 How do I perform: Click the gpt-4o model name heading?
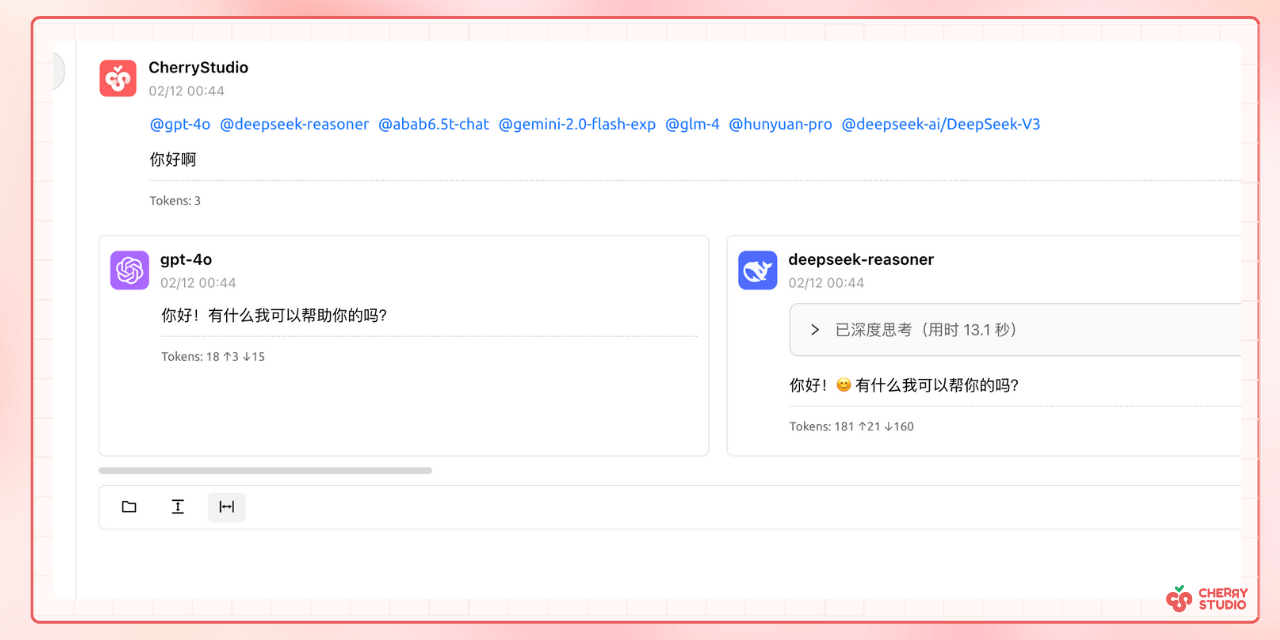pos(186,260)
